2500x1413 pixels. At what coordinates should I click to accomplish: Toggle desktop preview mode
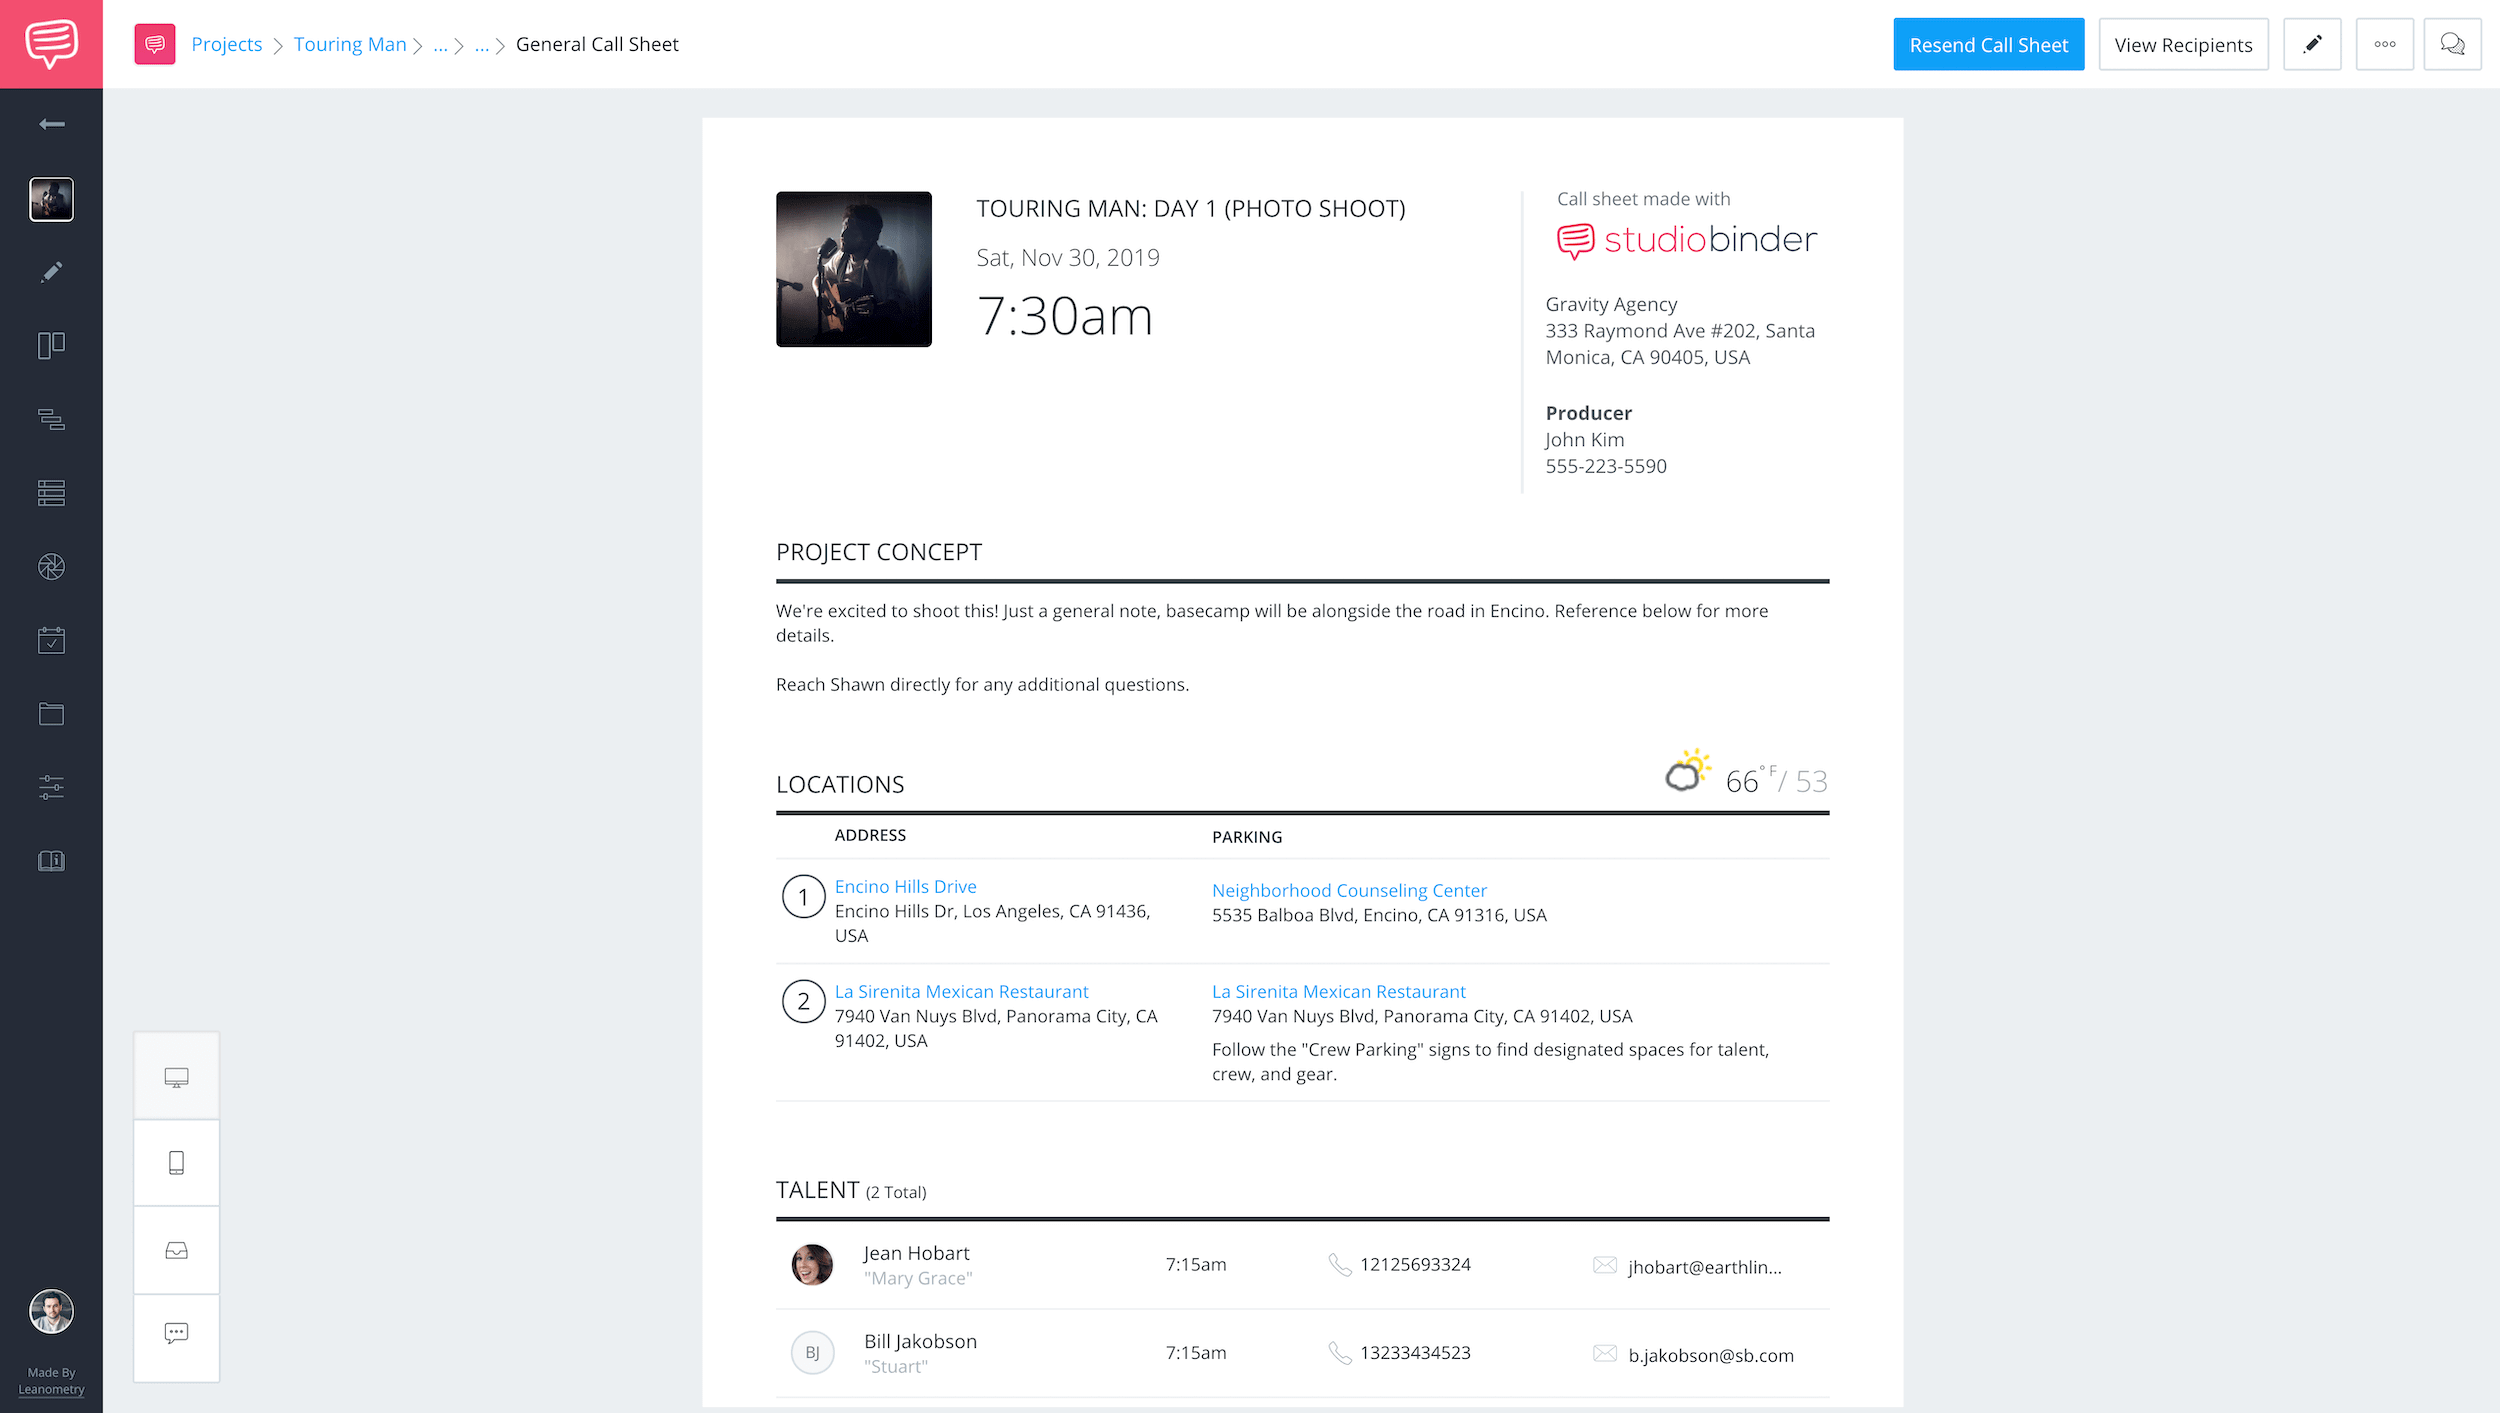(175, 1076)
